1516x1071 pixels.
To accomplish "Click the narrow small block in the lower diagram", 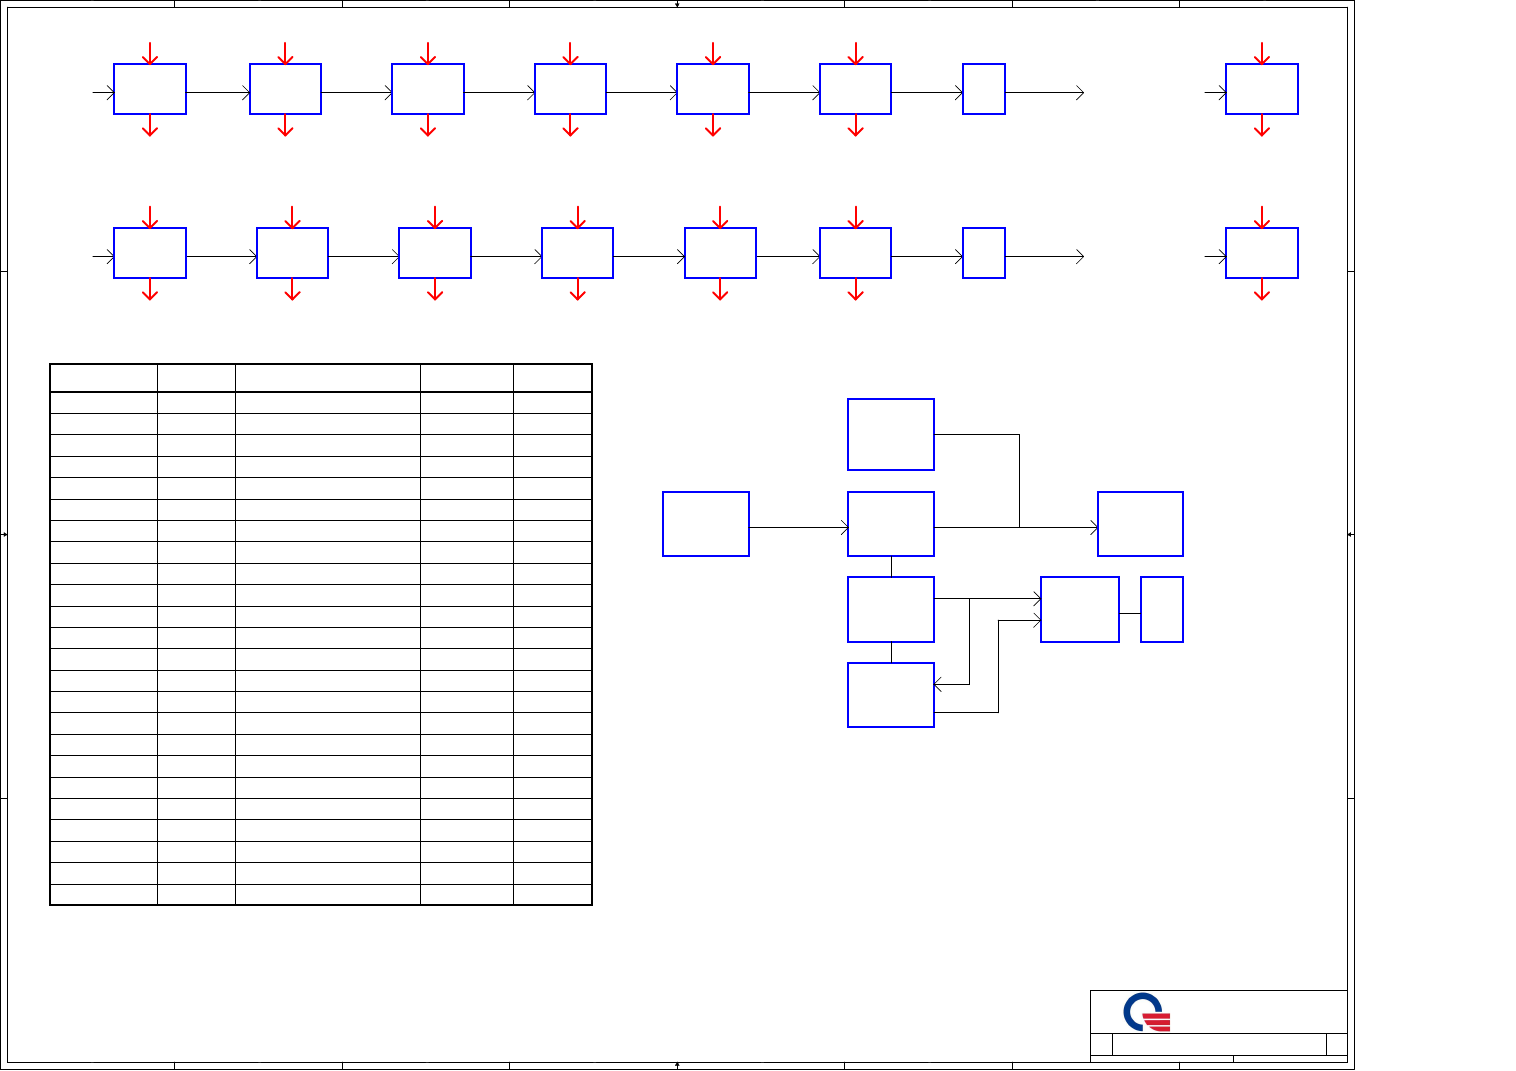I will (1161, 609).
